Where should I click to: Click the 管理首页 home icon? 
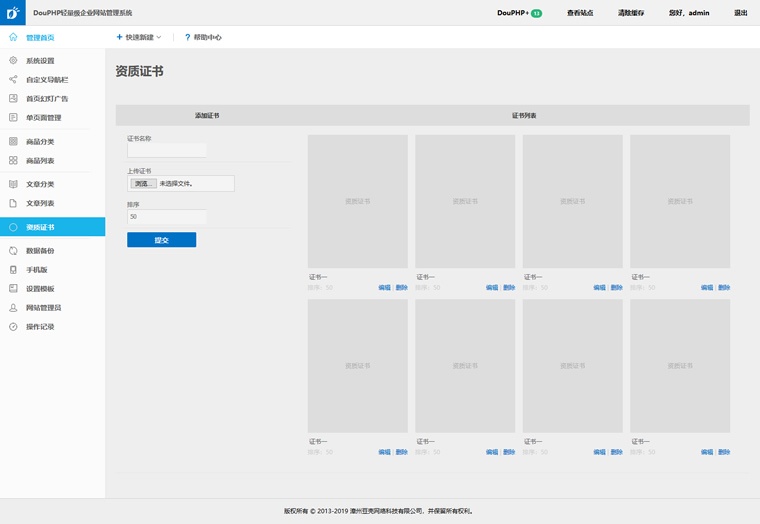(13, 37)
